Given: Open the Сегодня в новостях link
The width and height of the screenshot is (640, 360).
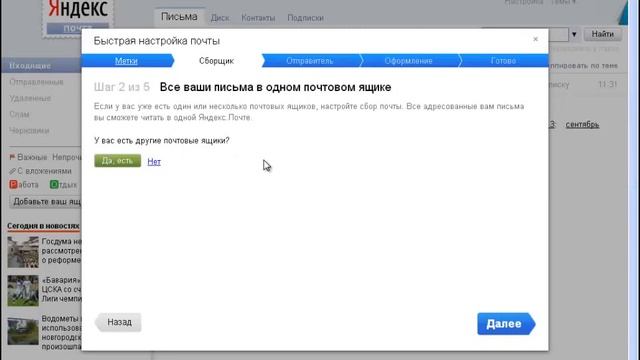Looking at the screenshot, I should point(43,226).
